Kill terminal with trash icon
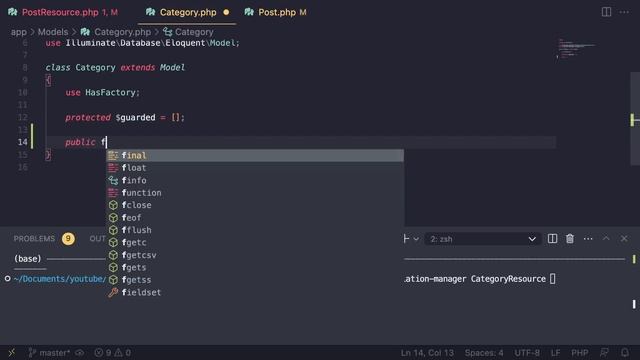This screenshot has width=640, height=360. [570, 239]
